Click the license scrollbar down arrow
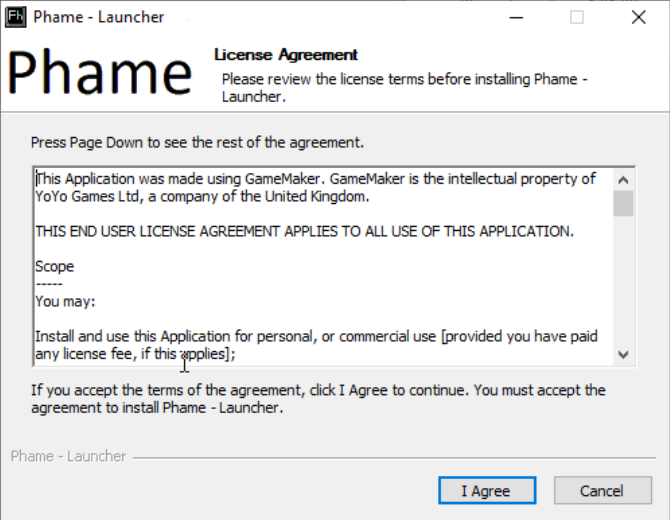The image size is (670, 520). point(623,355)
